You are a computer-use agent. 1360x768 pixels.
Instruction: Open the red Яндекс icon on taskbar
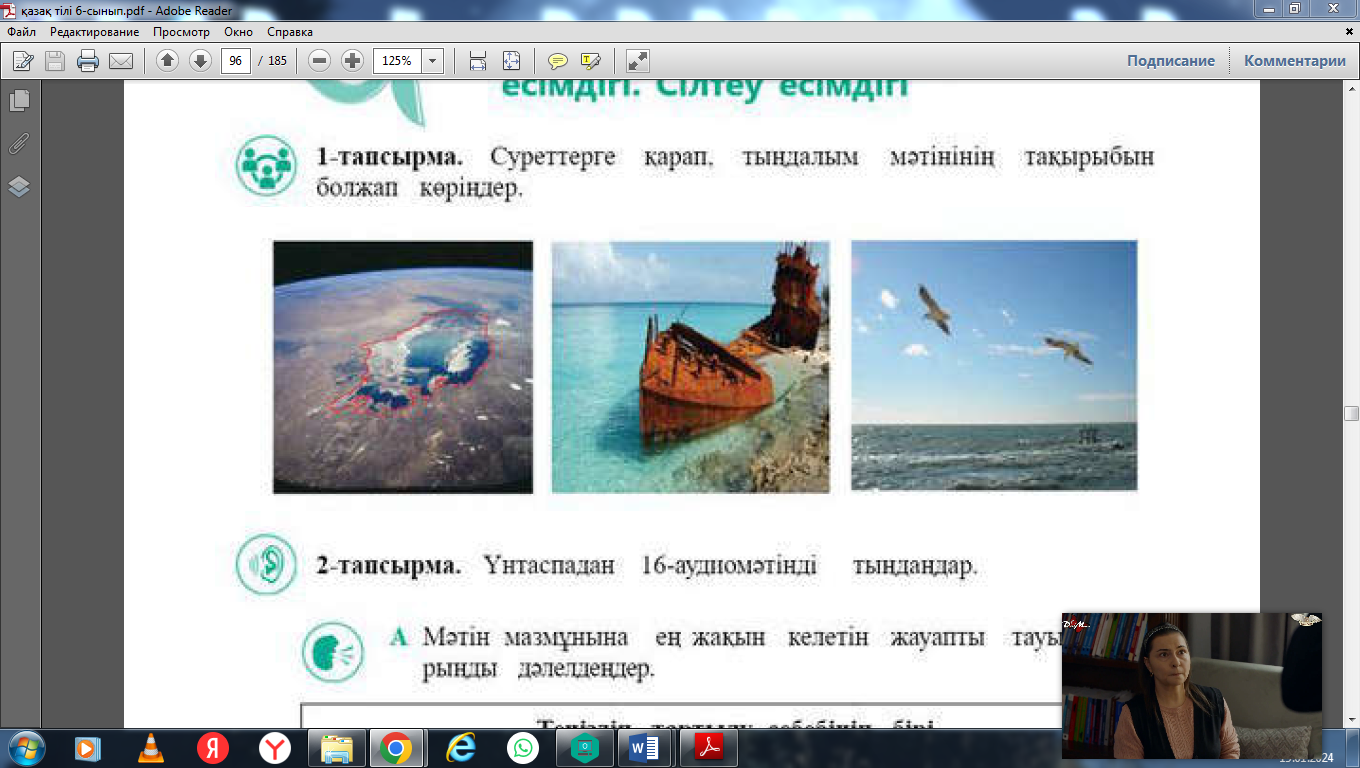click(x=212, y=748)
